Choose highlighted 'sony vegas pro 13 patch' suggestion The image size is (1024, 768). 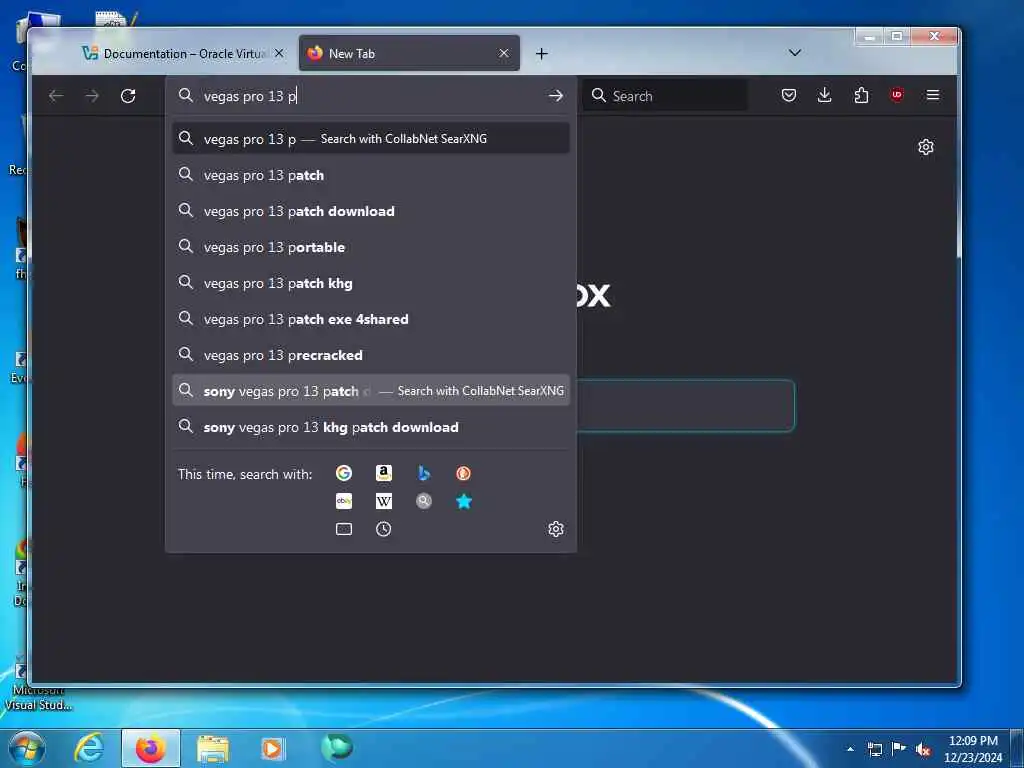371,391
